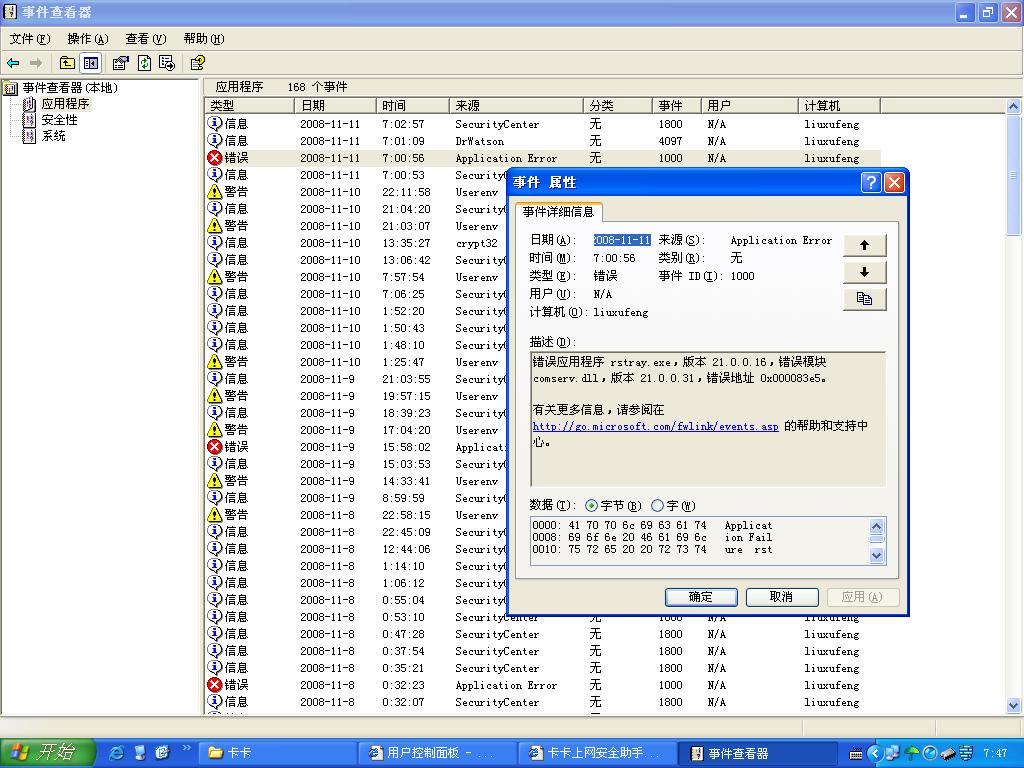Select the 安全性 log in the tree
Image resolution: width=1024 pixels, height=768 pixels.
coord(59,120)
